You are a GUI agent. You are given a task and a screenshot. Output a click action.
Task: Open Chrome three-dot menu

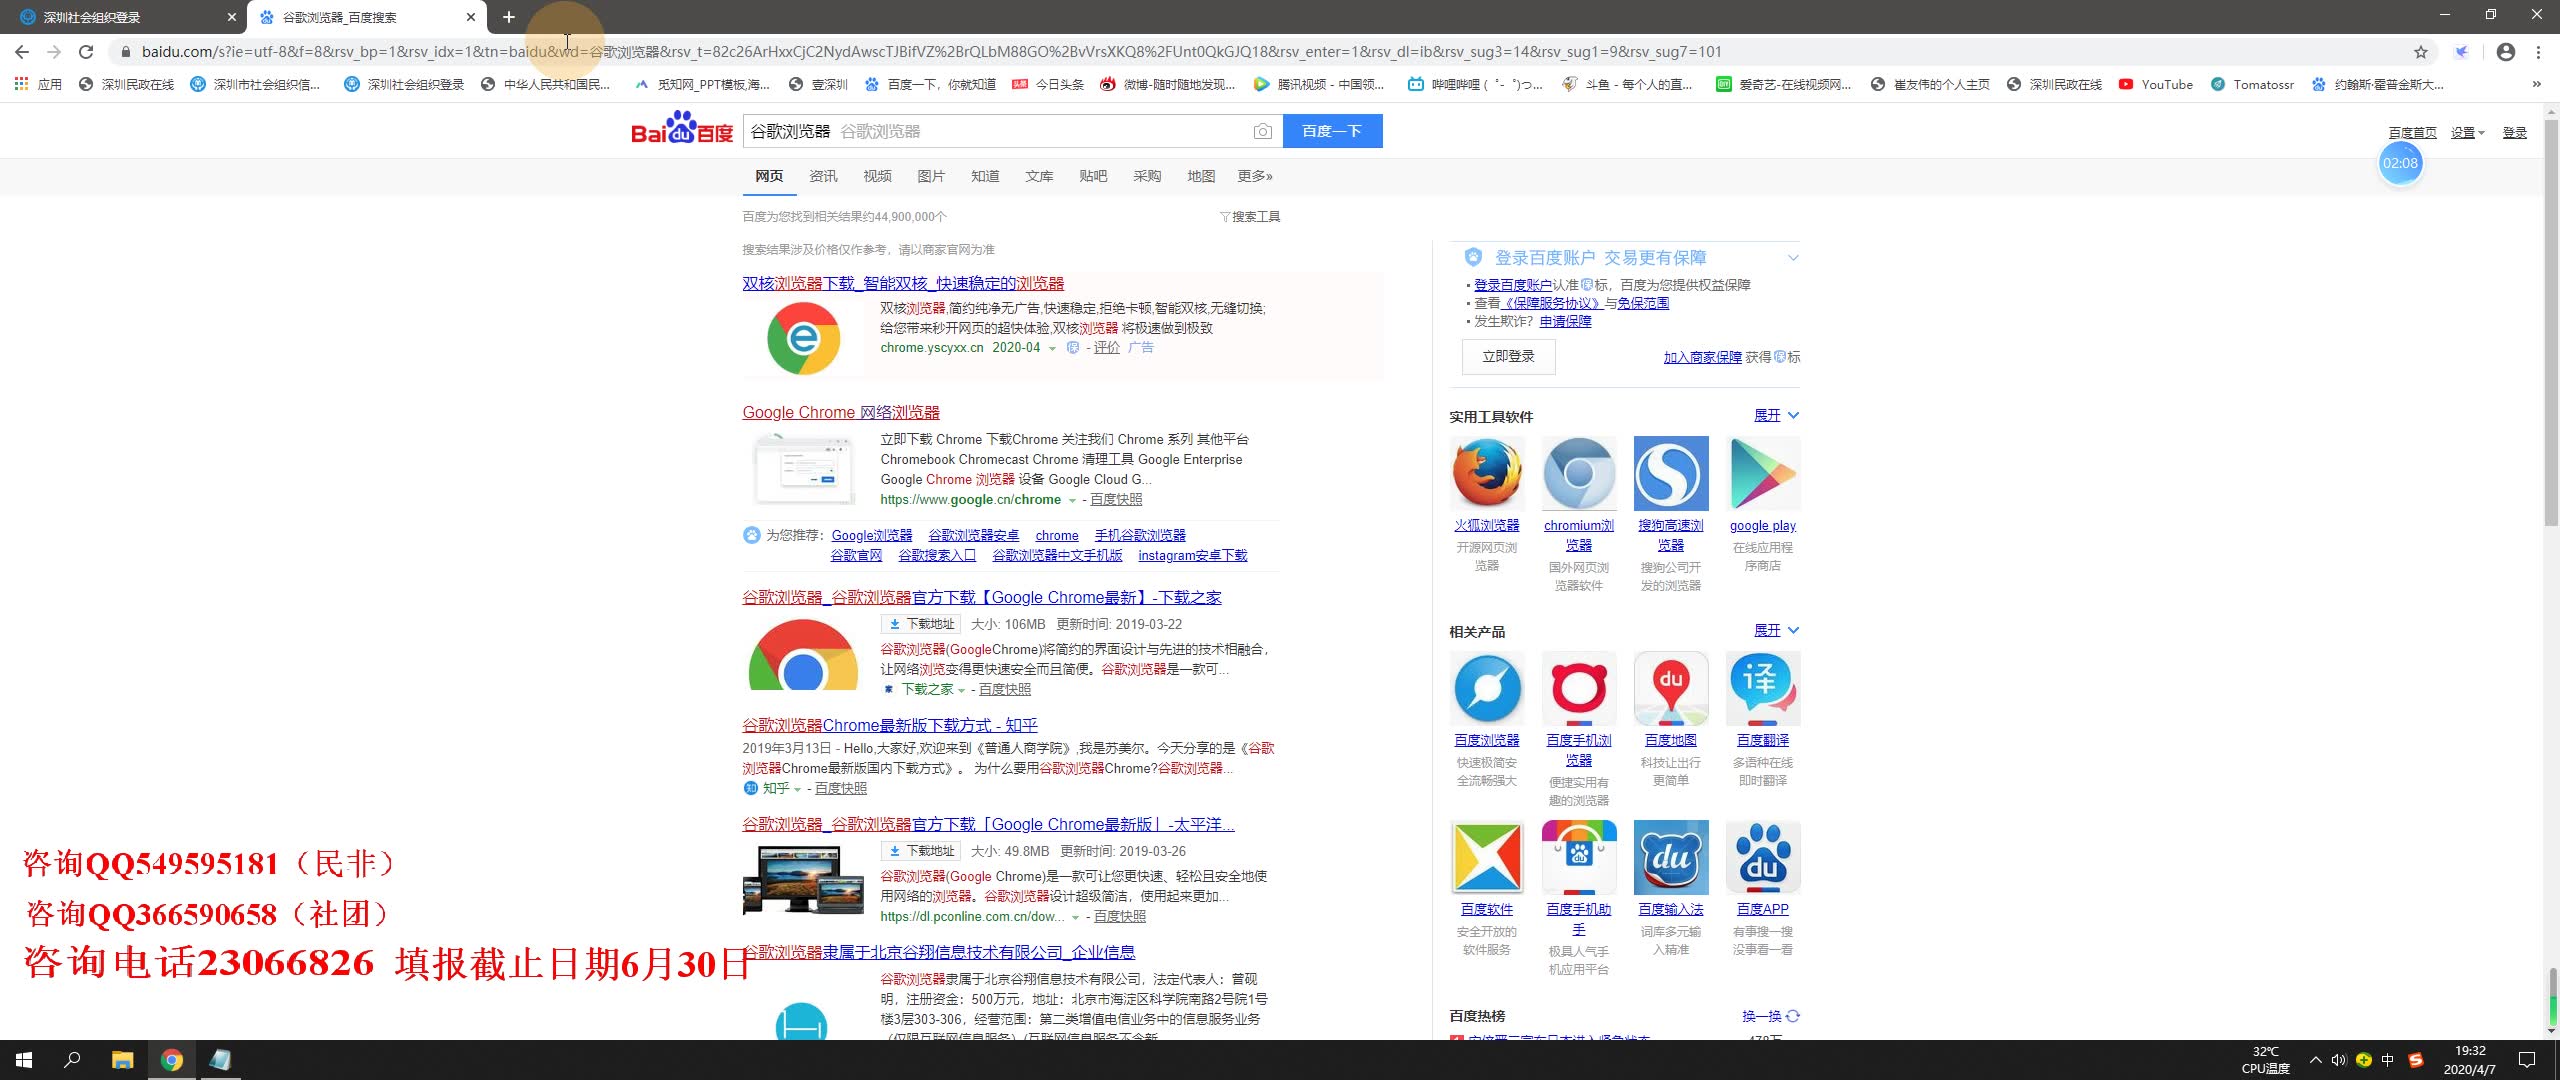[x=2538, y=52]
